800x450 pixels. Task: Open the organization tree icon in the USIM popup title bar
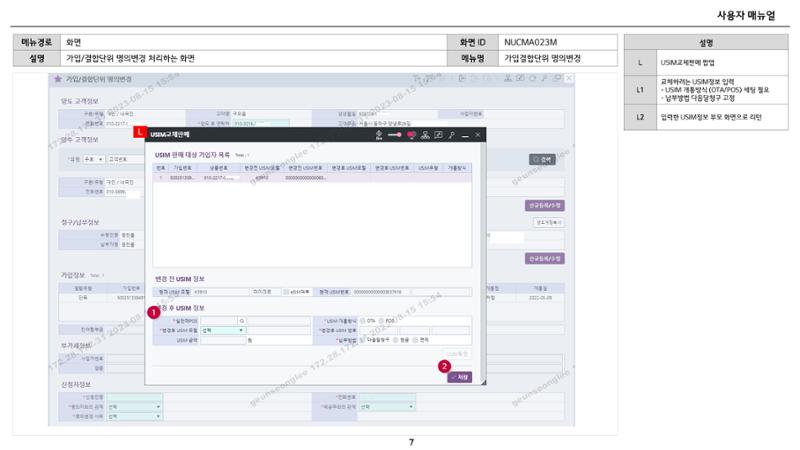click(x=425, y=135)
